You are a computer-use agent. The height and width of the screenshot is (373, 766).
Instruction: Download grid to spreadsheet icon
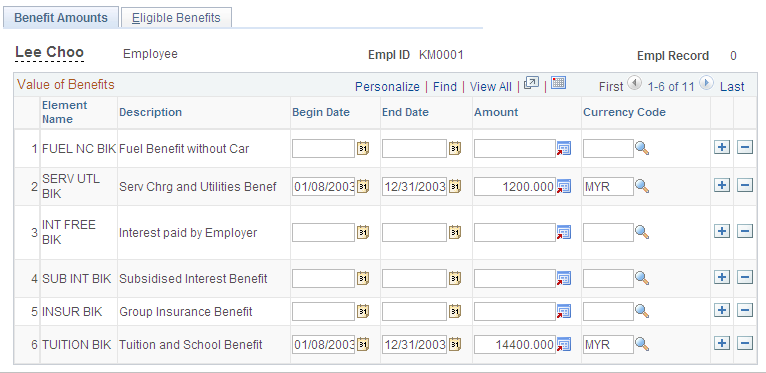point(558,83)
